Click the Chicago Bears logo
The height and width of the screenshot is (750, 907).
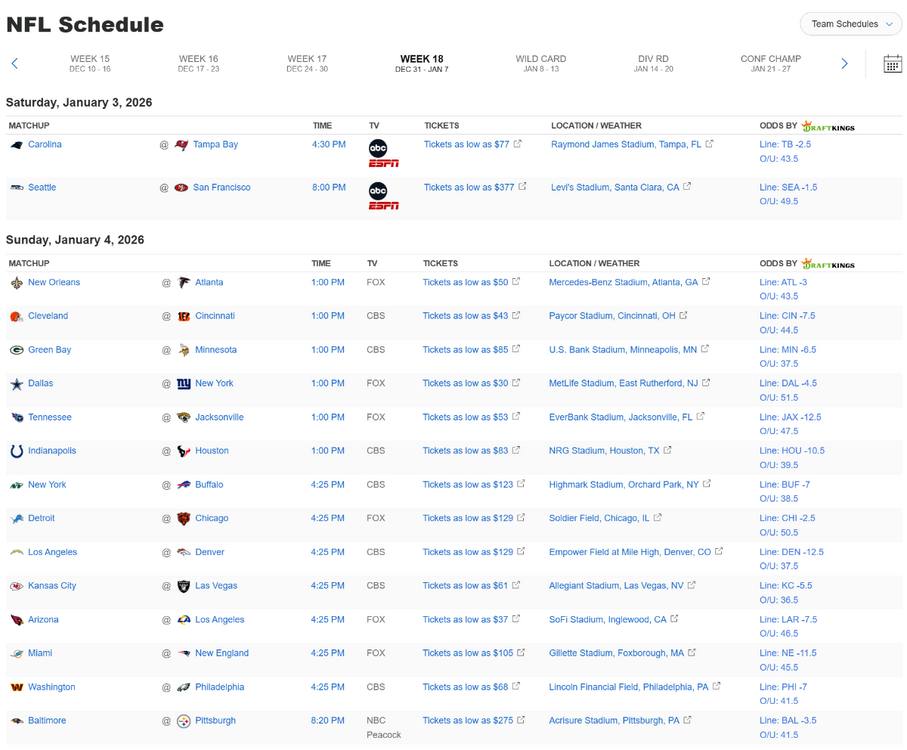(184, 519)
